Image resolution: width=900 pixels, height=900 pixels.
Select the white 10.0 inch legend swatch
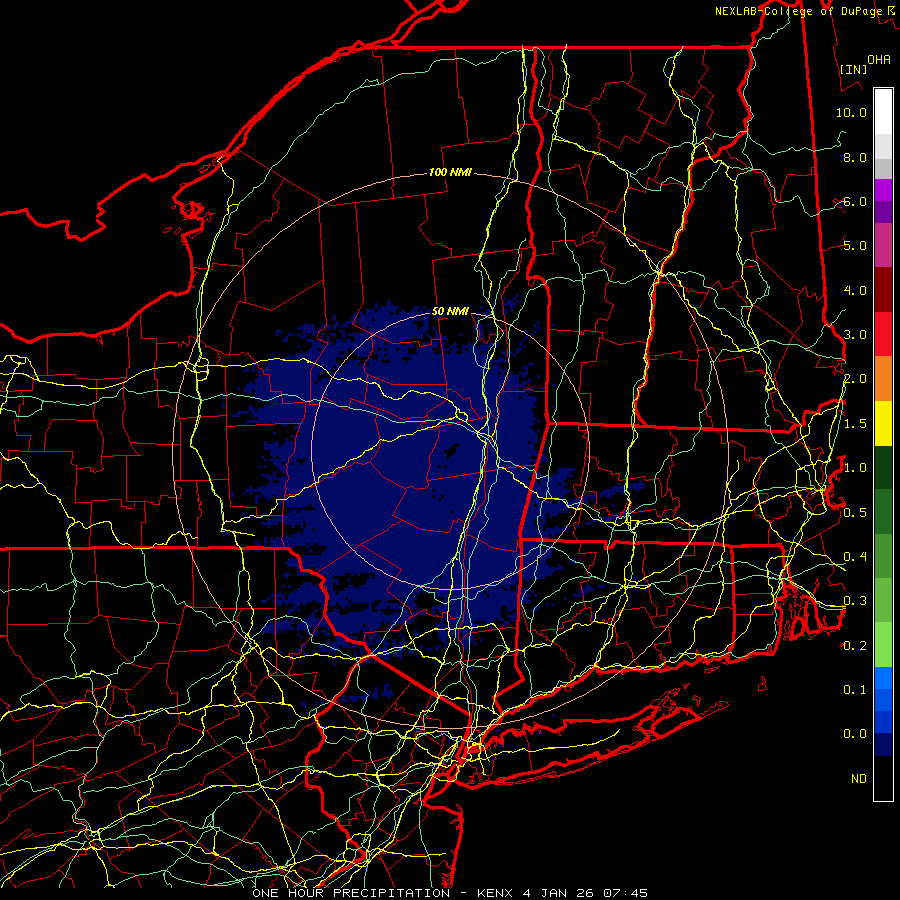point(883,112)
